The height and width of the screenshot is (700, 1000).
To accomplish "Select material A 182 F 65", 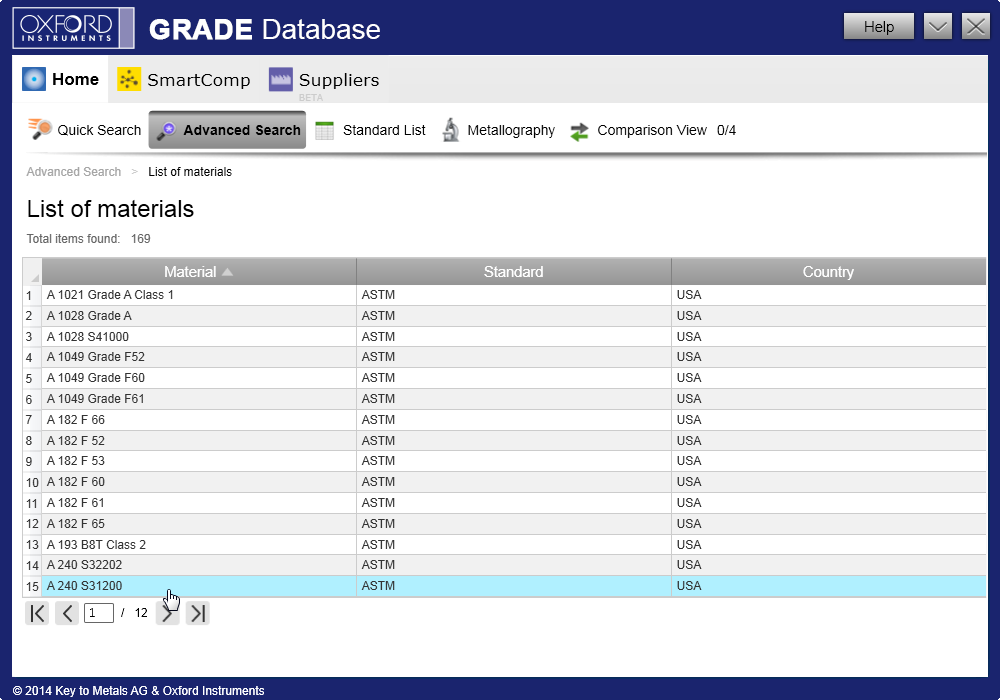I will 504,524.
